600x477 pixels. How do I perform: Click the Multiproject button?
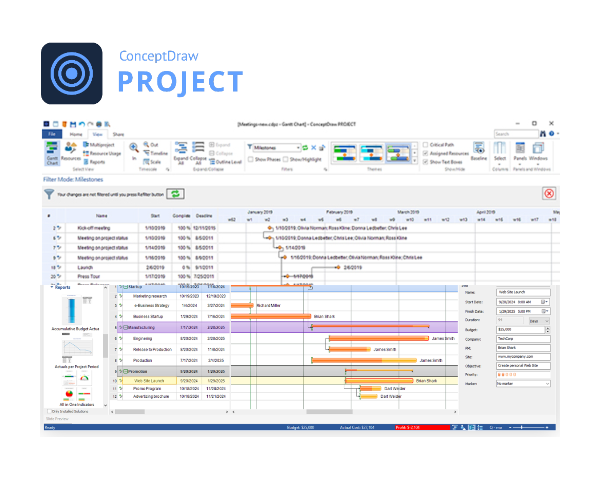point(99,145)
